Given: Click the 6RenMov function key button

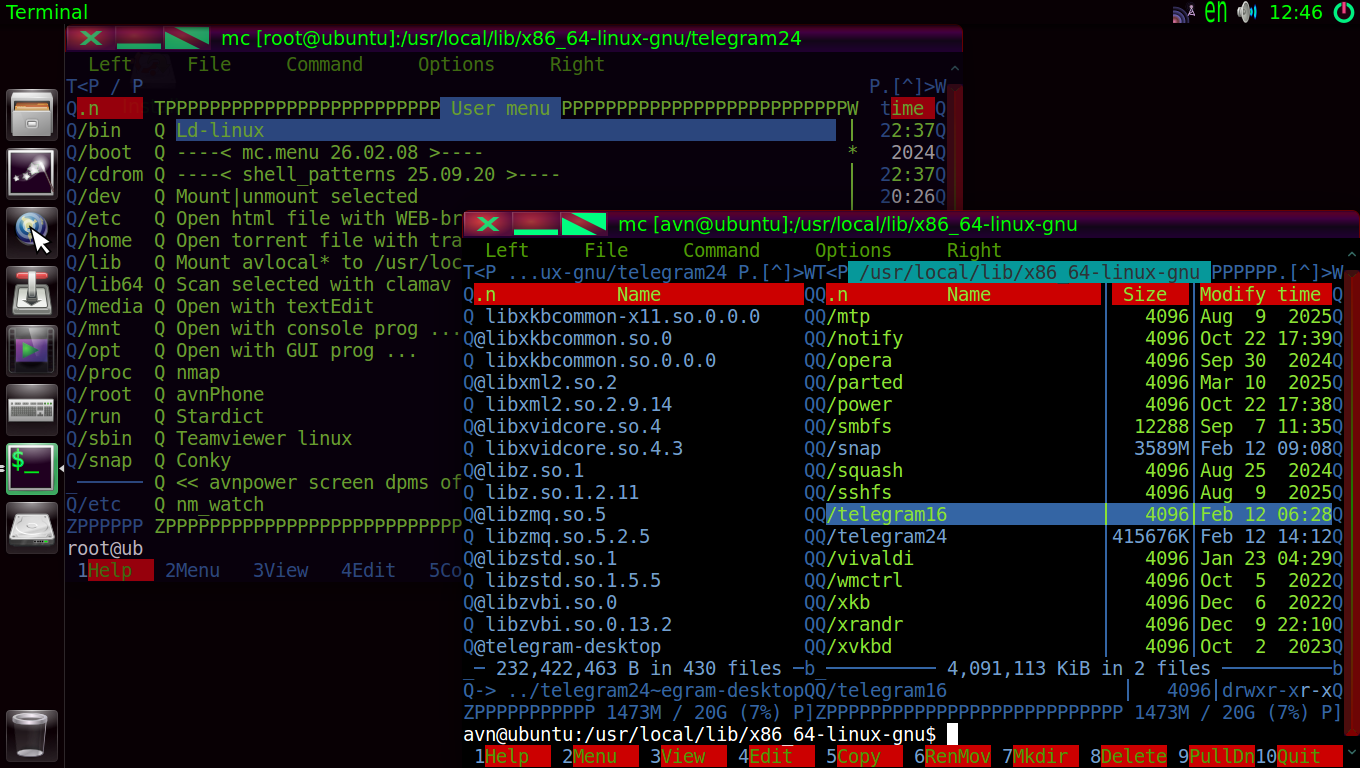Looking at the screenshot, I should pos(952,756).
